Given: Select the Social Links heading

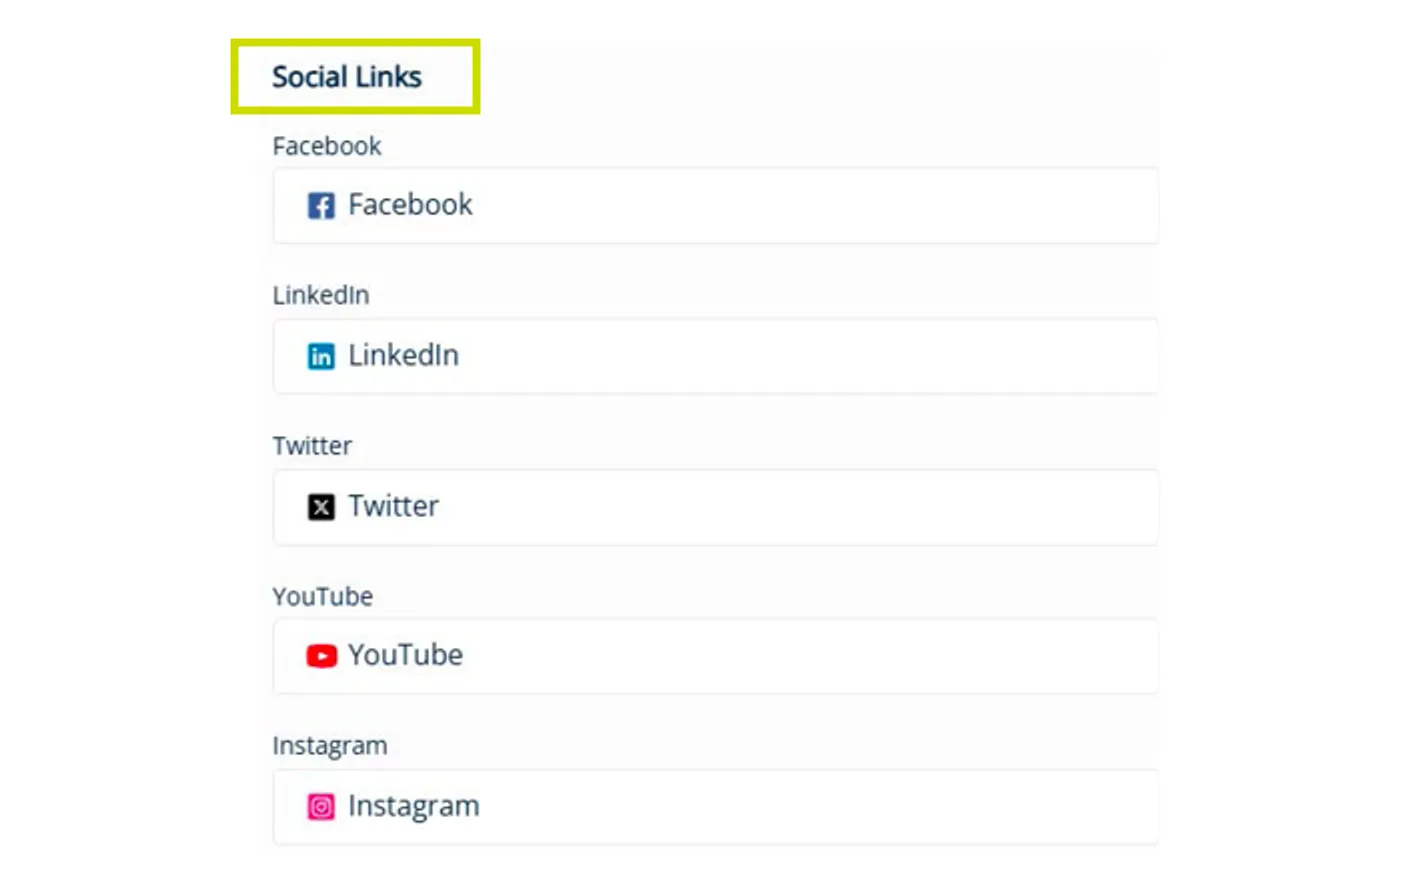Looking at the screenshot, I should click(x=347, y=77).
